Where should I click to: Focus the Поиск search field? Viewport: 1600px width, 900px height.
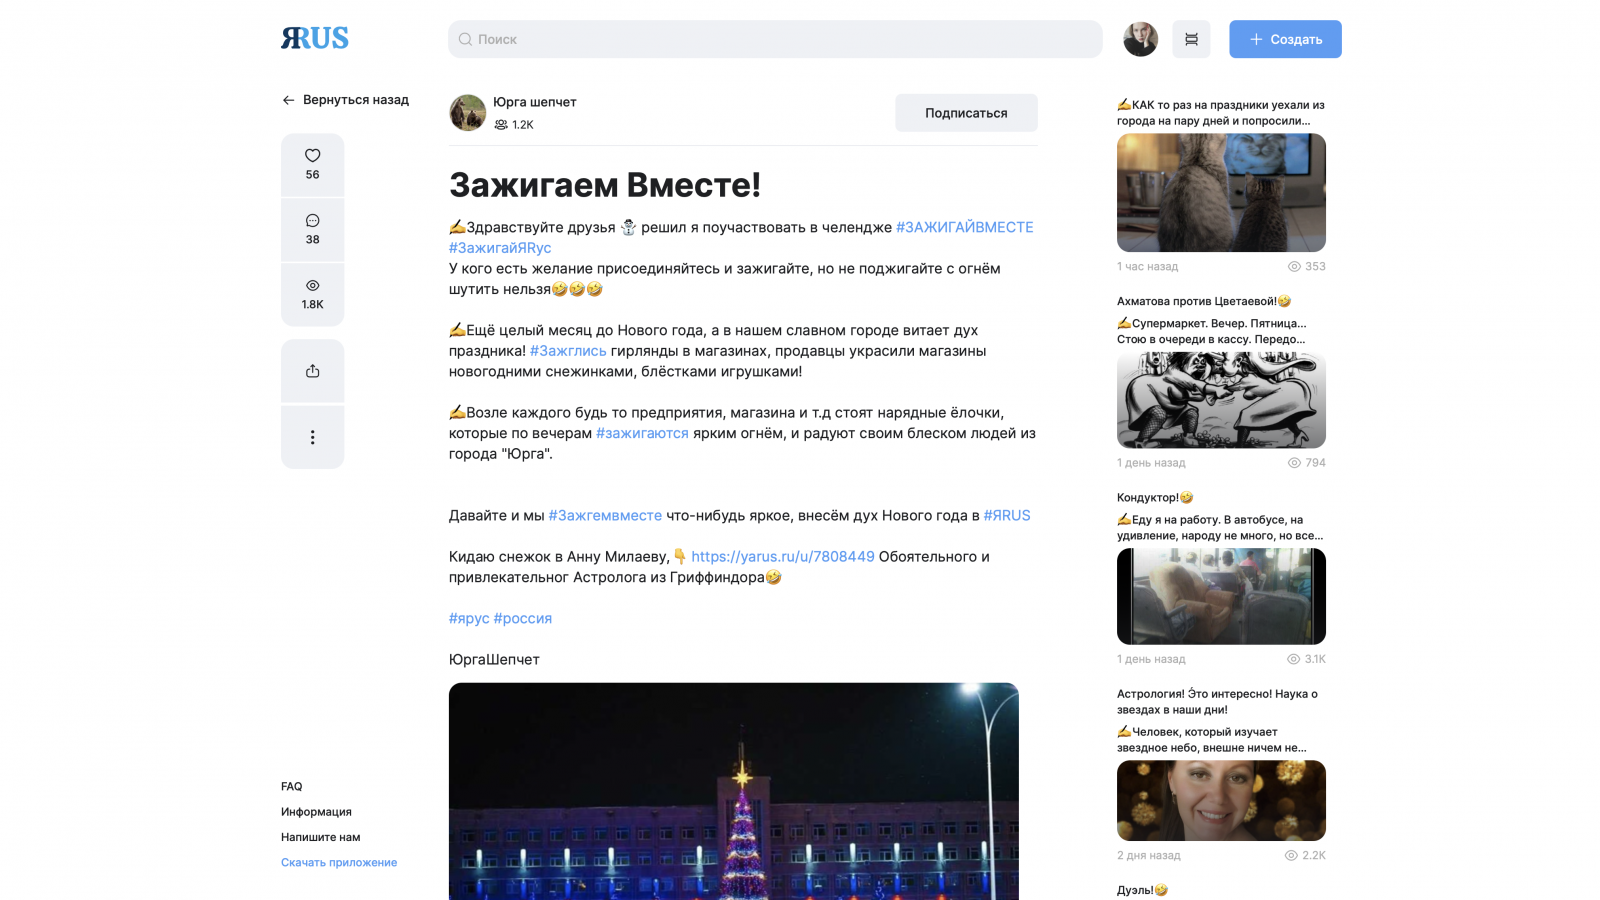[775, 39]
